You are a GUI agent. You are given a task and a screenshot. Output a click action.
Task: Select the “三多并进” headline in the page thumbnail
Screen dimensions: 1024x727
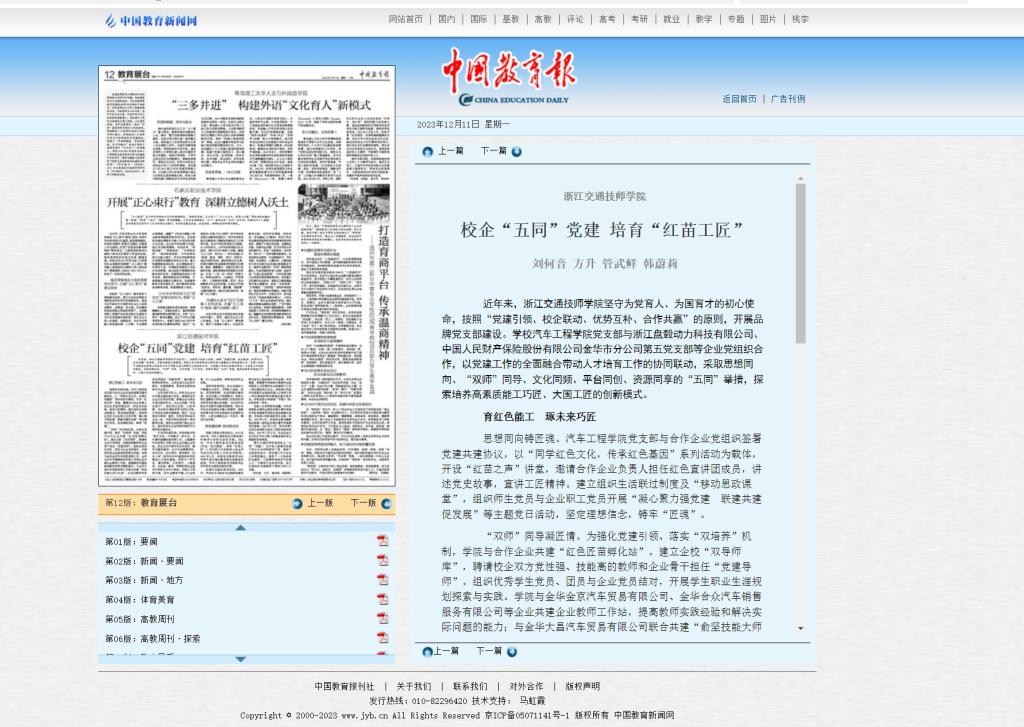point(271,105)
